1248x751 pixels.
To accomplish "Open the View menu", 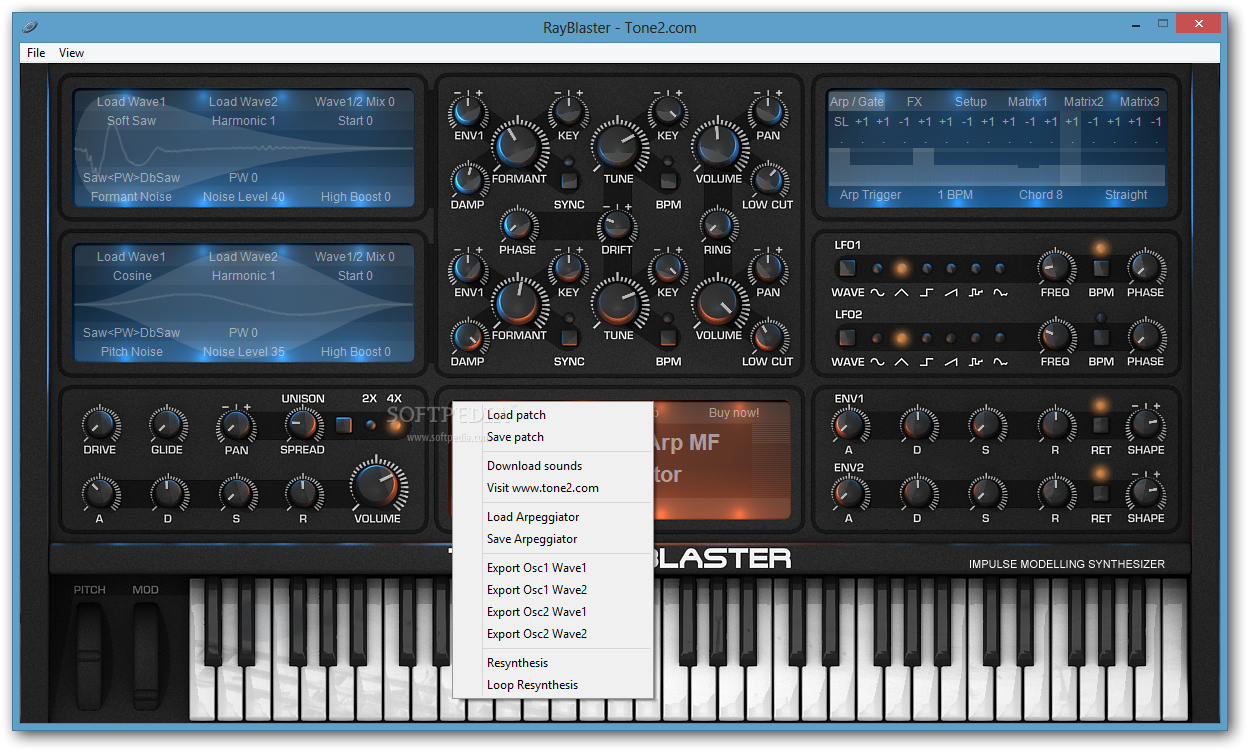I will (x=71, y=53).
